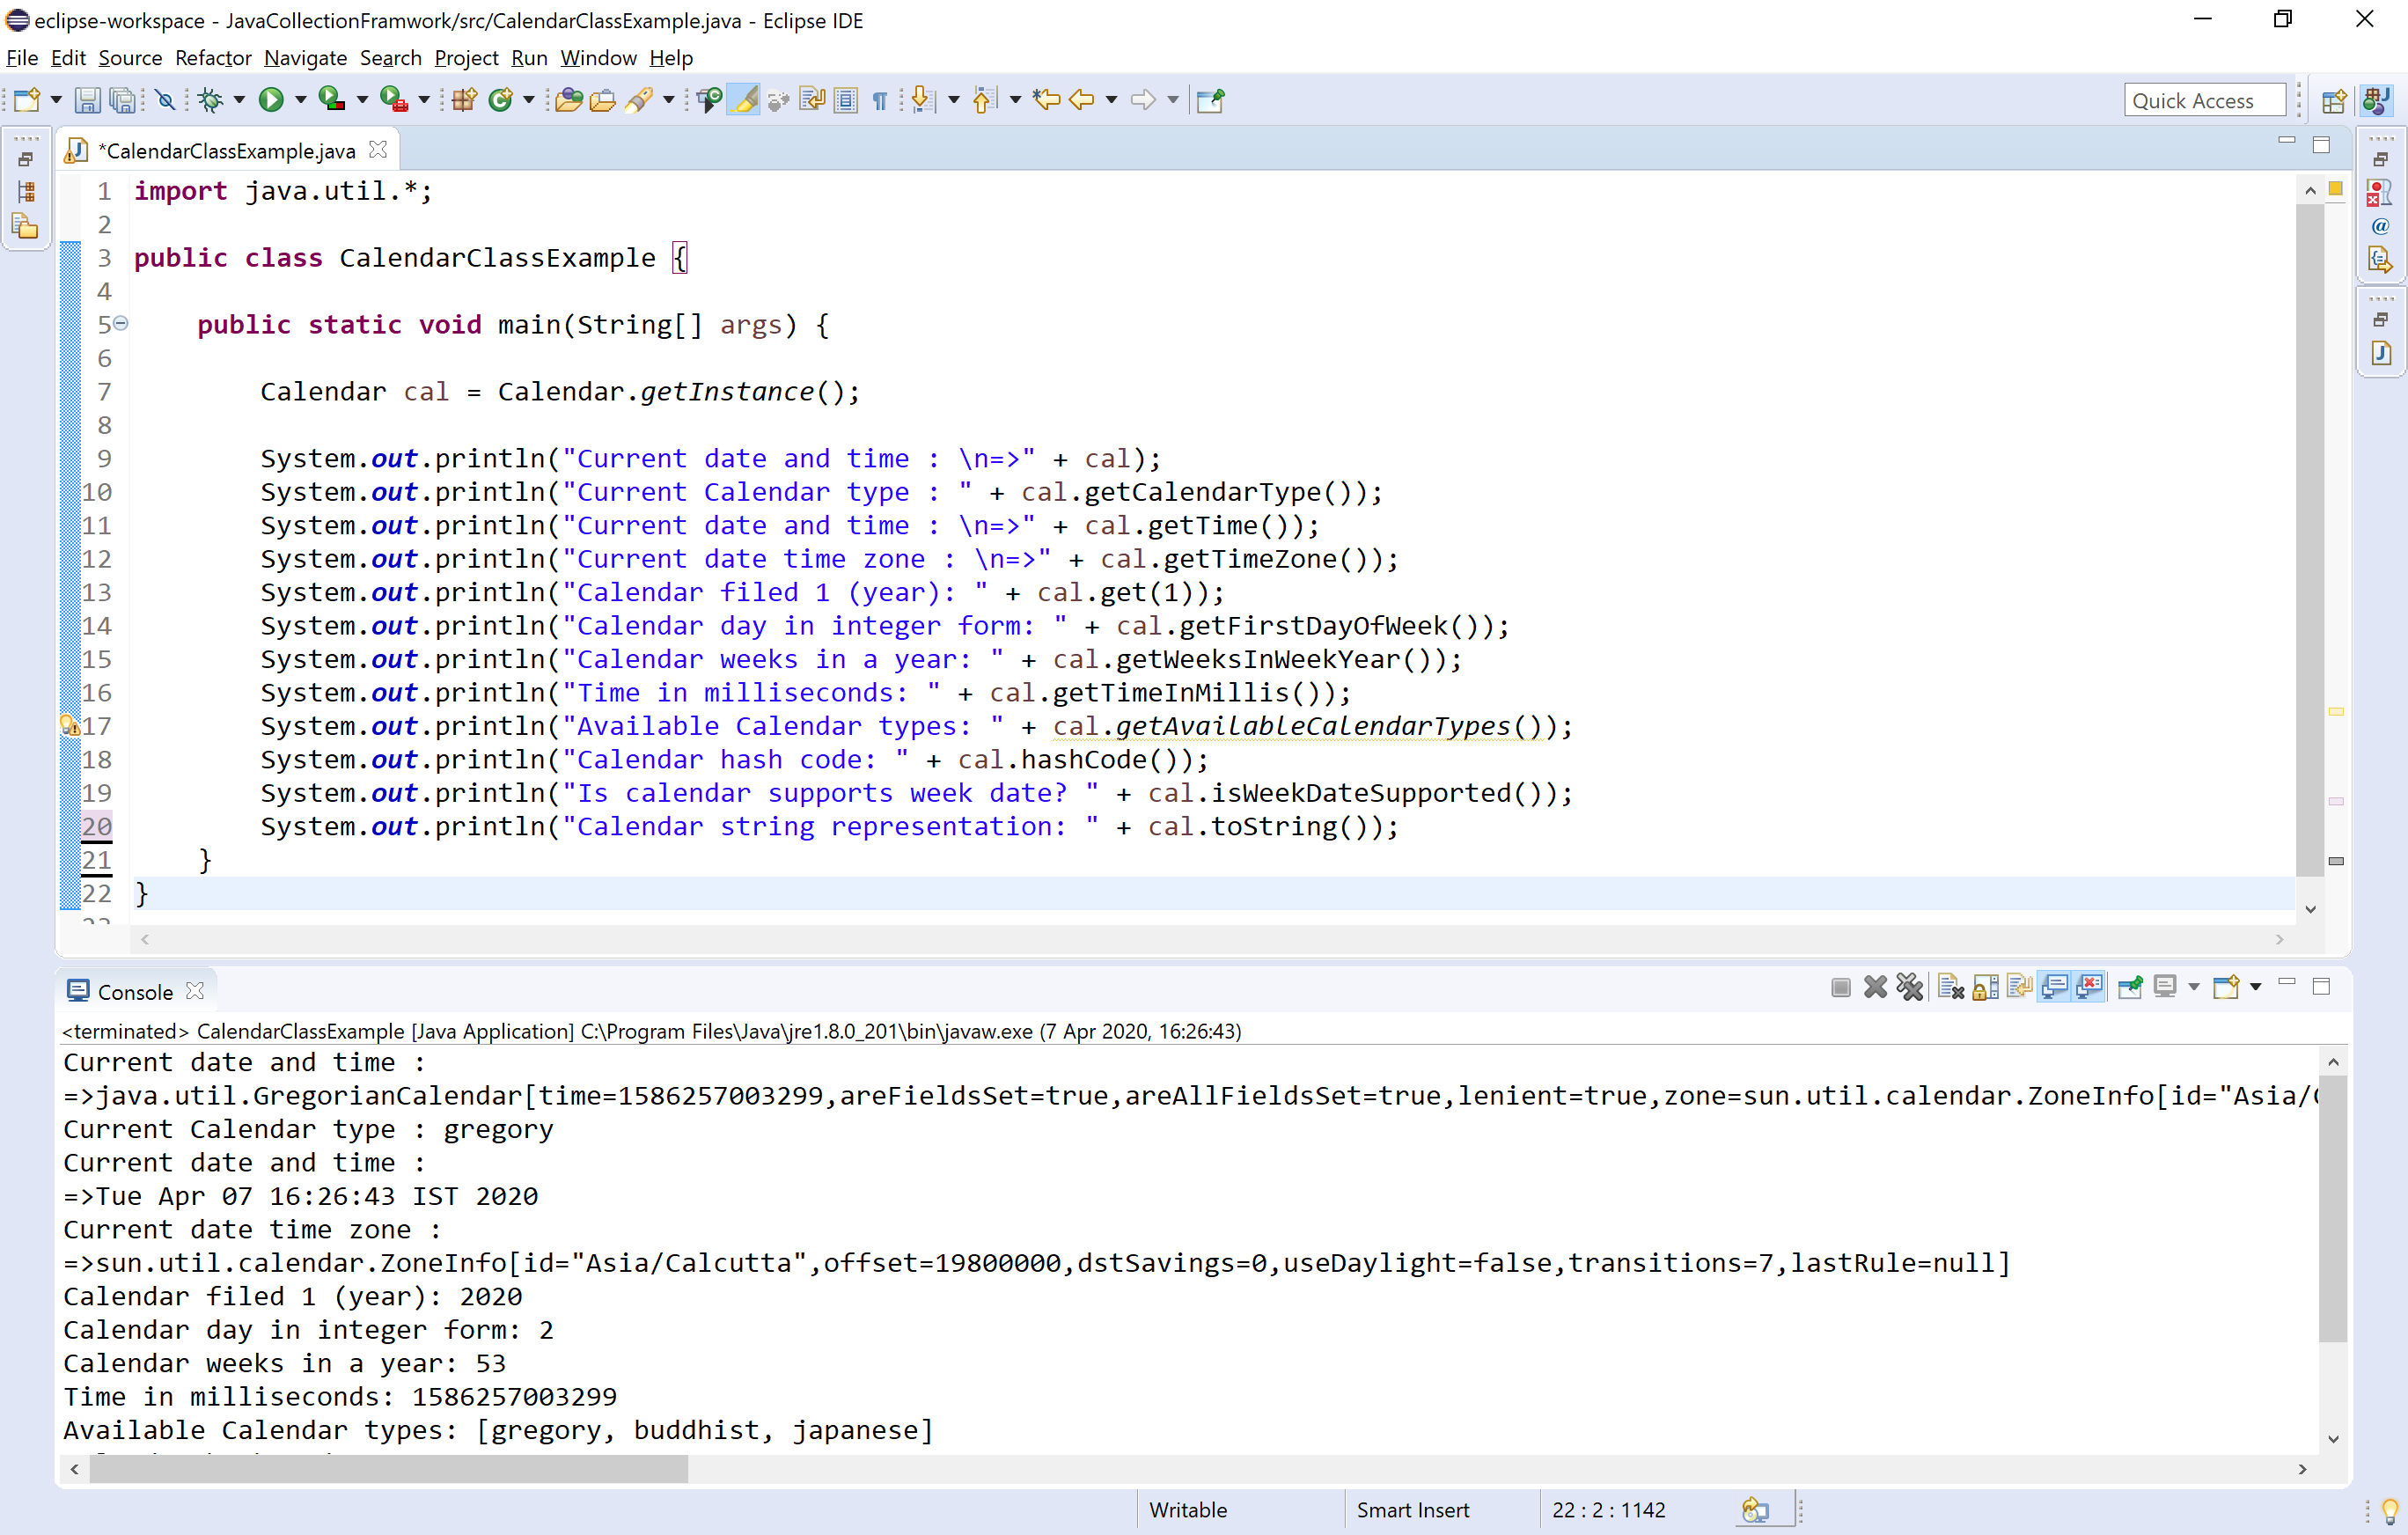Open the Open Console dropdown arrow
The height and width of the screenshot is (1535, 2408).
[x=2255, y=988]
